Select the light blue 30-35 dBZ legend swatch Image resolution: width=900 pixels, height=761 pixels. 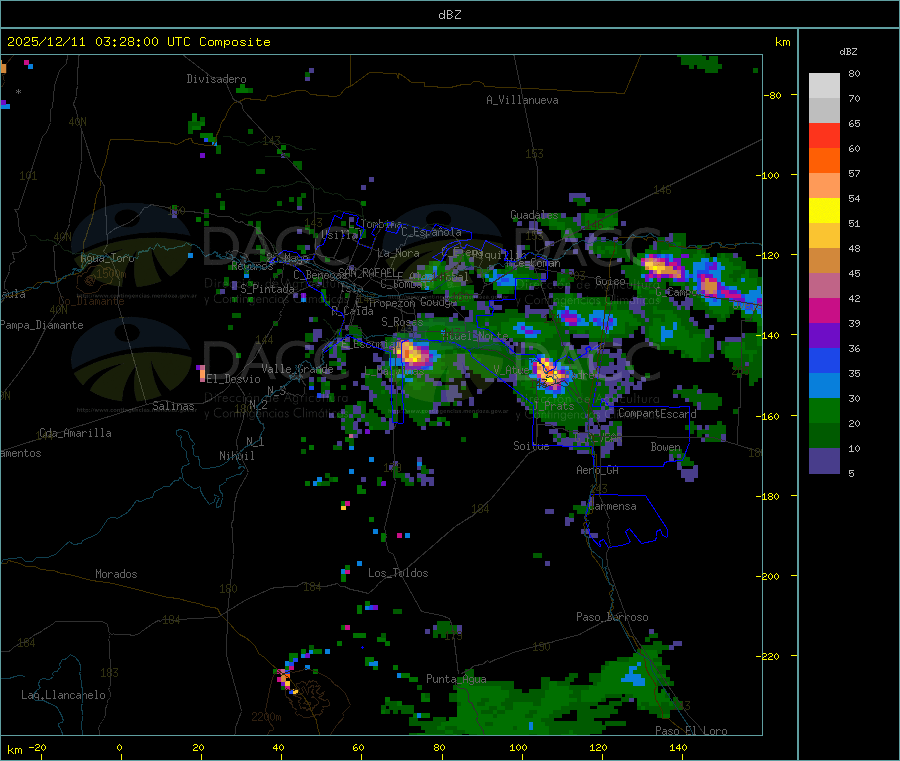824,386
